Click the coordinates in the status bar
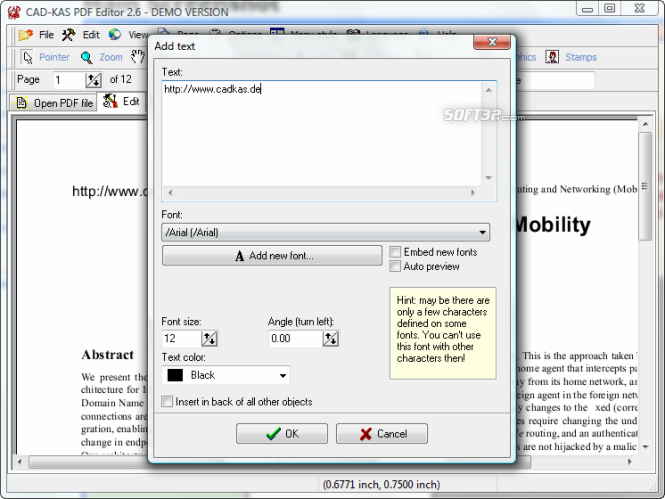The height and width of the screenshot is (499, 665). click(x=381, y=484)
